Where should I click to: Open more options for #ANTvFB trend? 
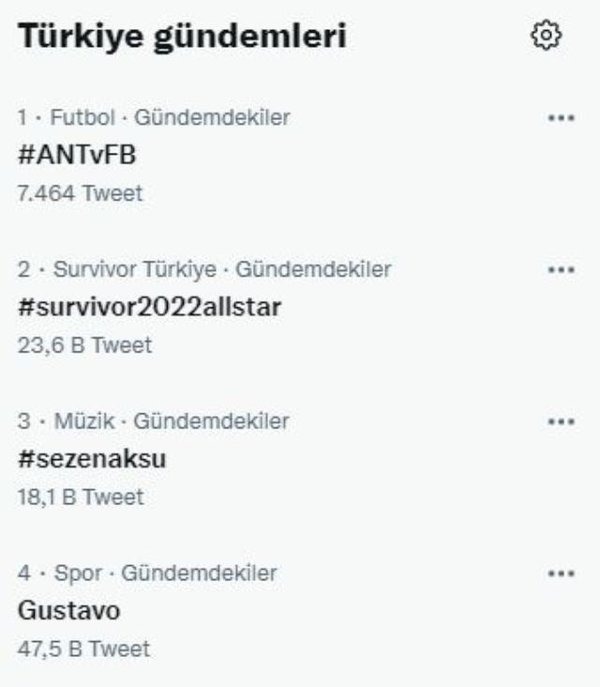tap(562, 118)
